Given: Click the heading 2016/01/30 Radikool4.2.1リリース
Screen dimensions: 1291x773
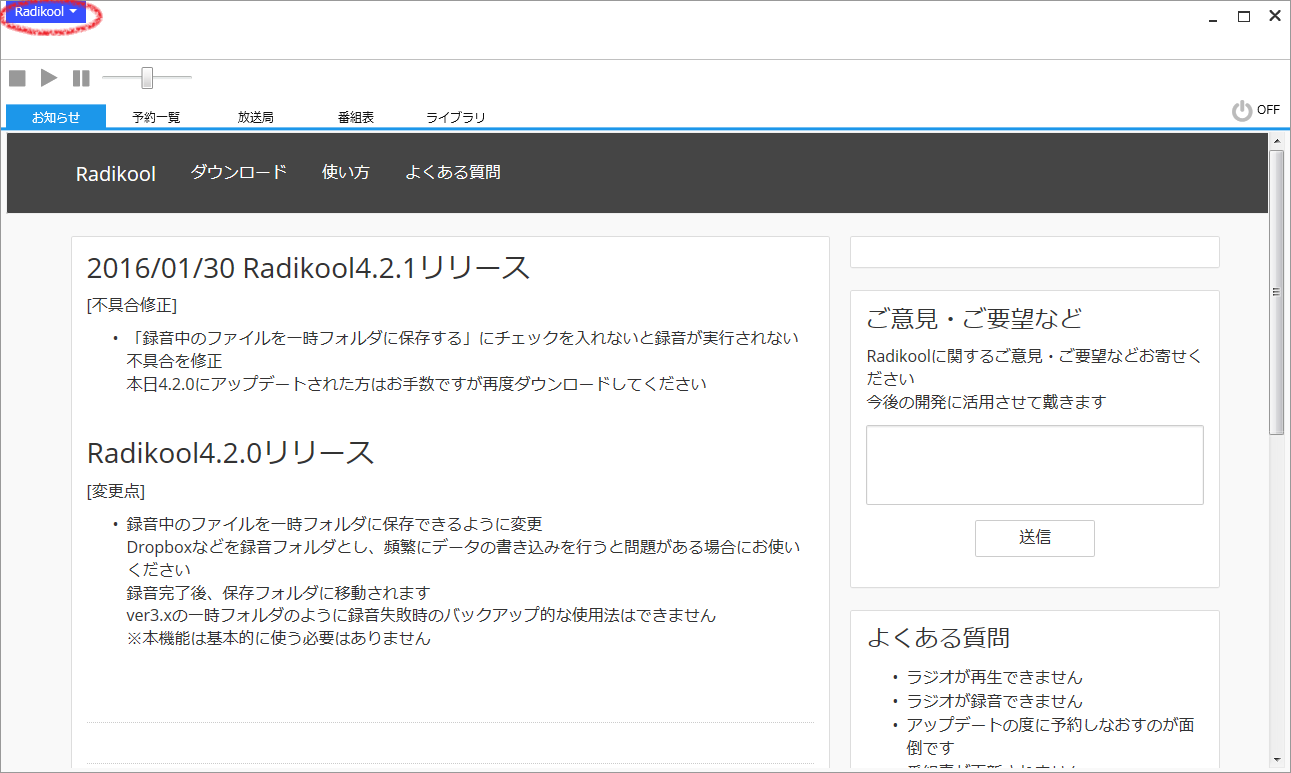Looking at the screenshot, I should click(308, 268).
